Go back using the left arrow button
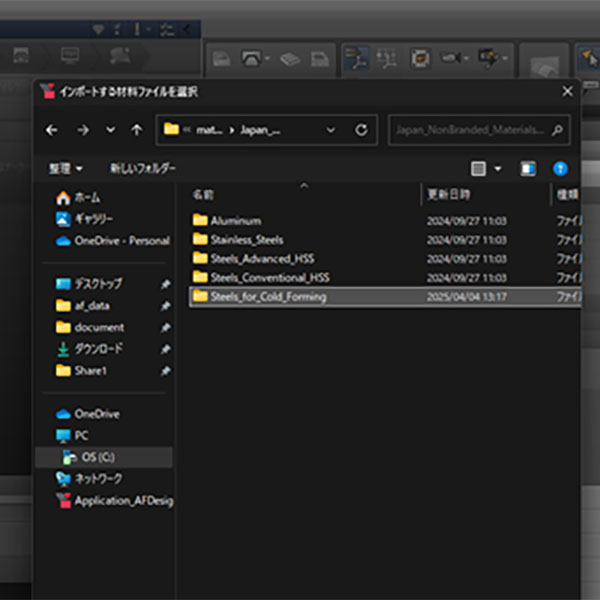600x600 pixels. point(52,130)
